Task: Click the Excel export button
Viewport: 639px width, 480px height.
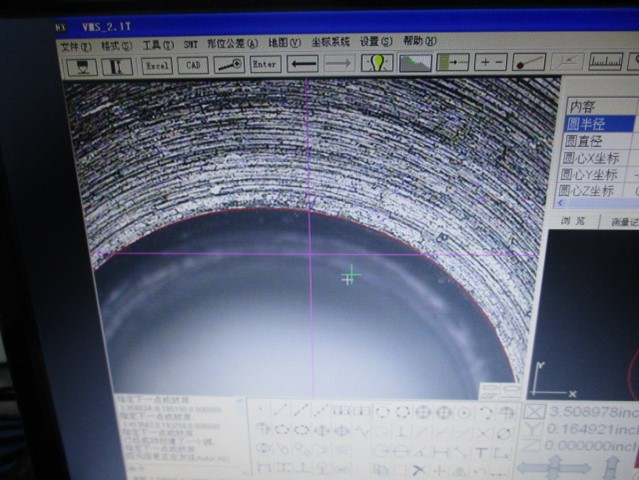Action: (157, 66)
